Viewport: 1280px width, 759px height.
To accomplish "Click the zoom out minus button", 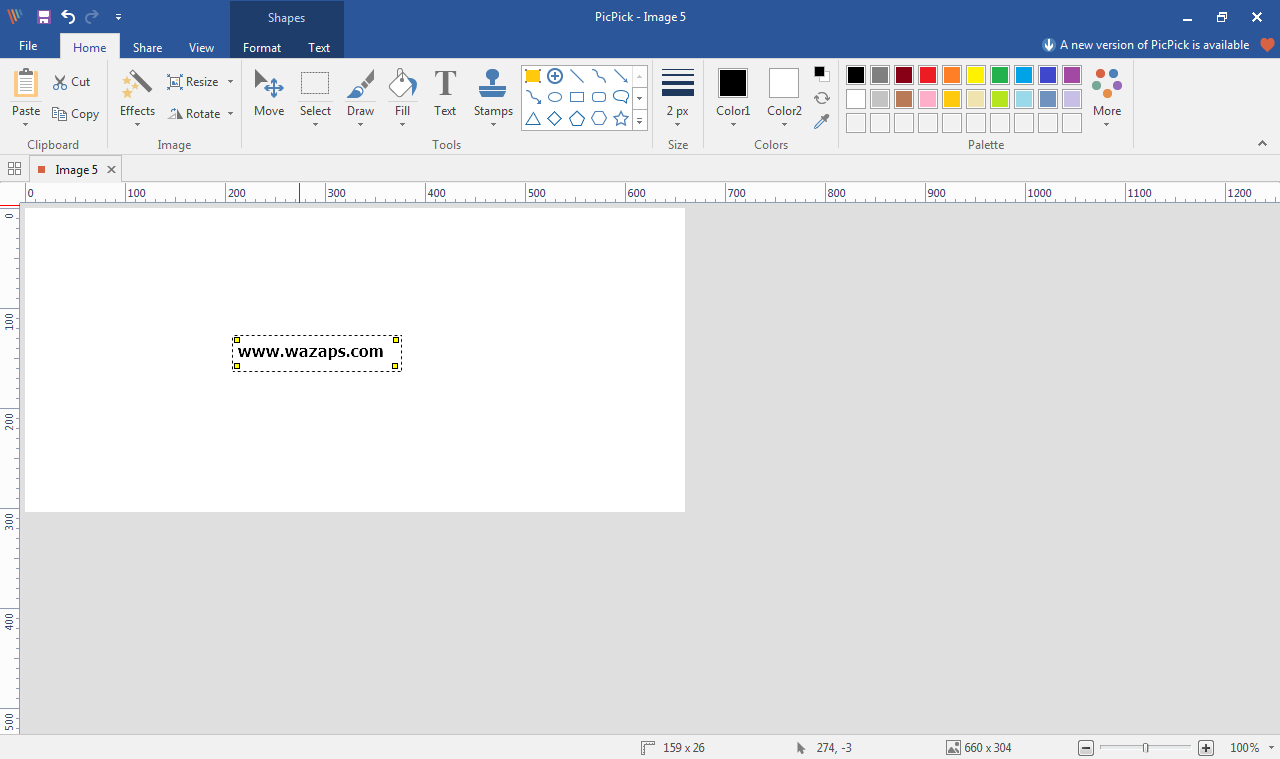I will pos(1086,748).
